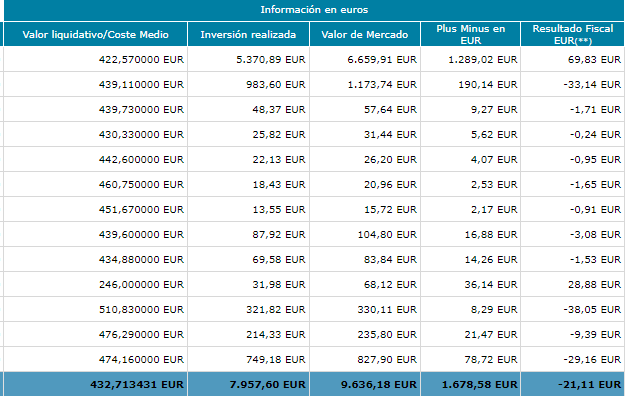Click the cell '983,60 EUR'

[248, 84]
